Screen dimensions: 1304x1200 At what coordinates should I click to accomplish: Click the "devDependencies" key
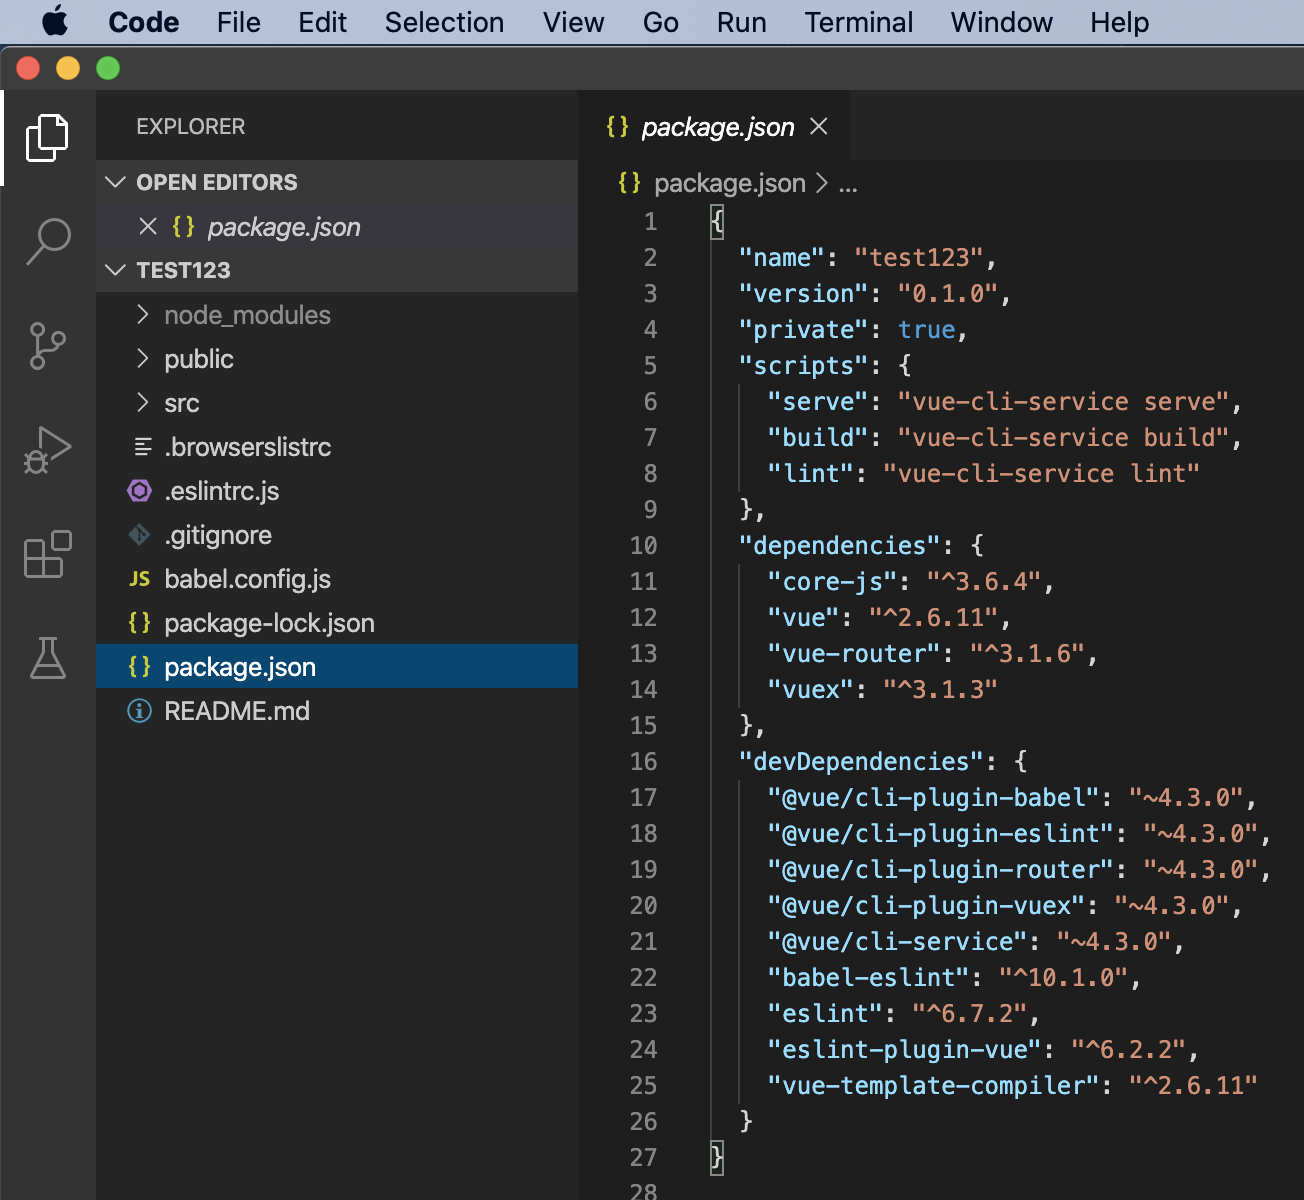[x=862, y=761]
